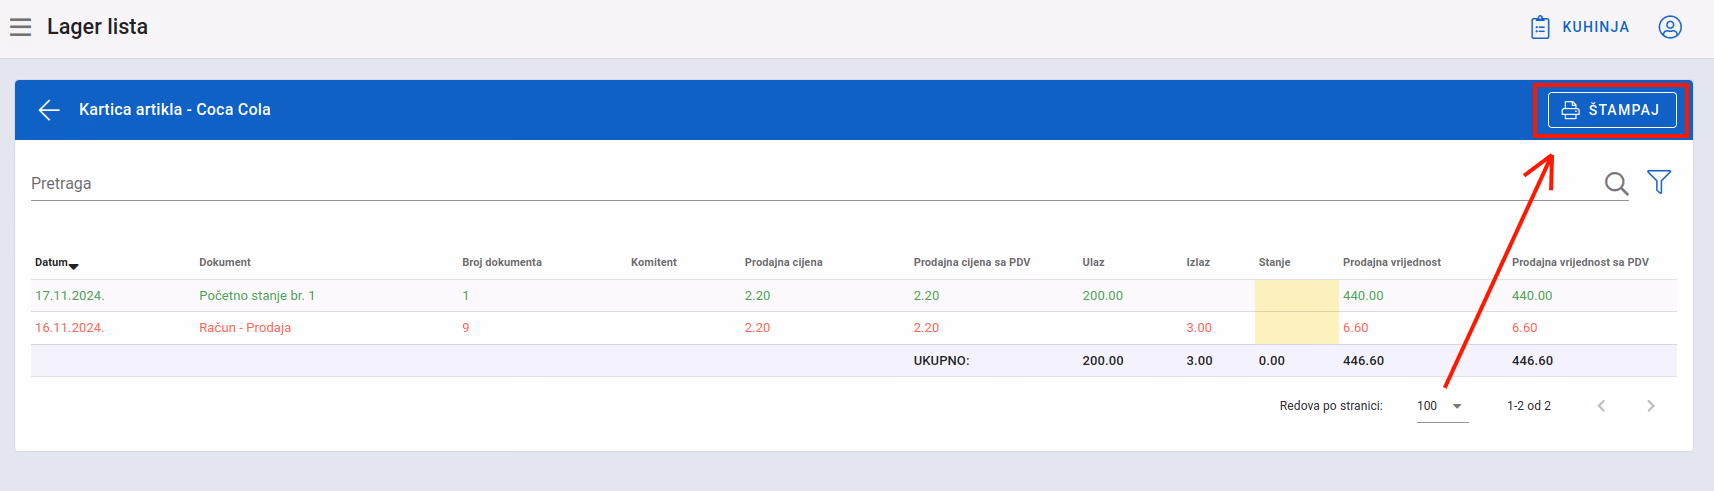Screen dimensions: 1714x491
Task: Sort by the Prodajna vrijednost sa PDV header
Action: click(1580, 263)
